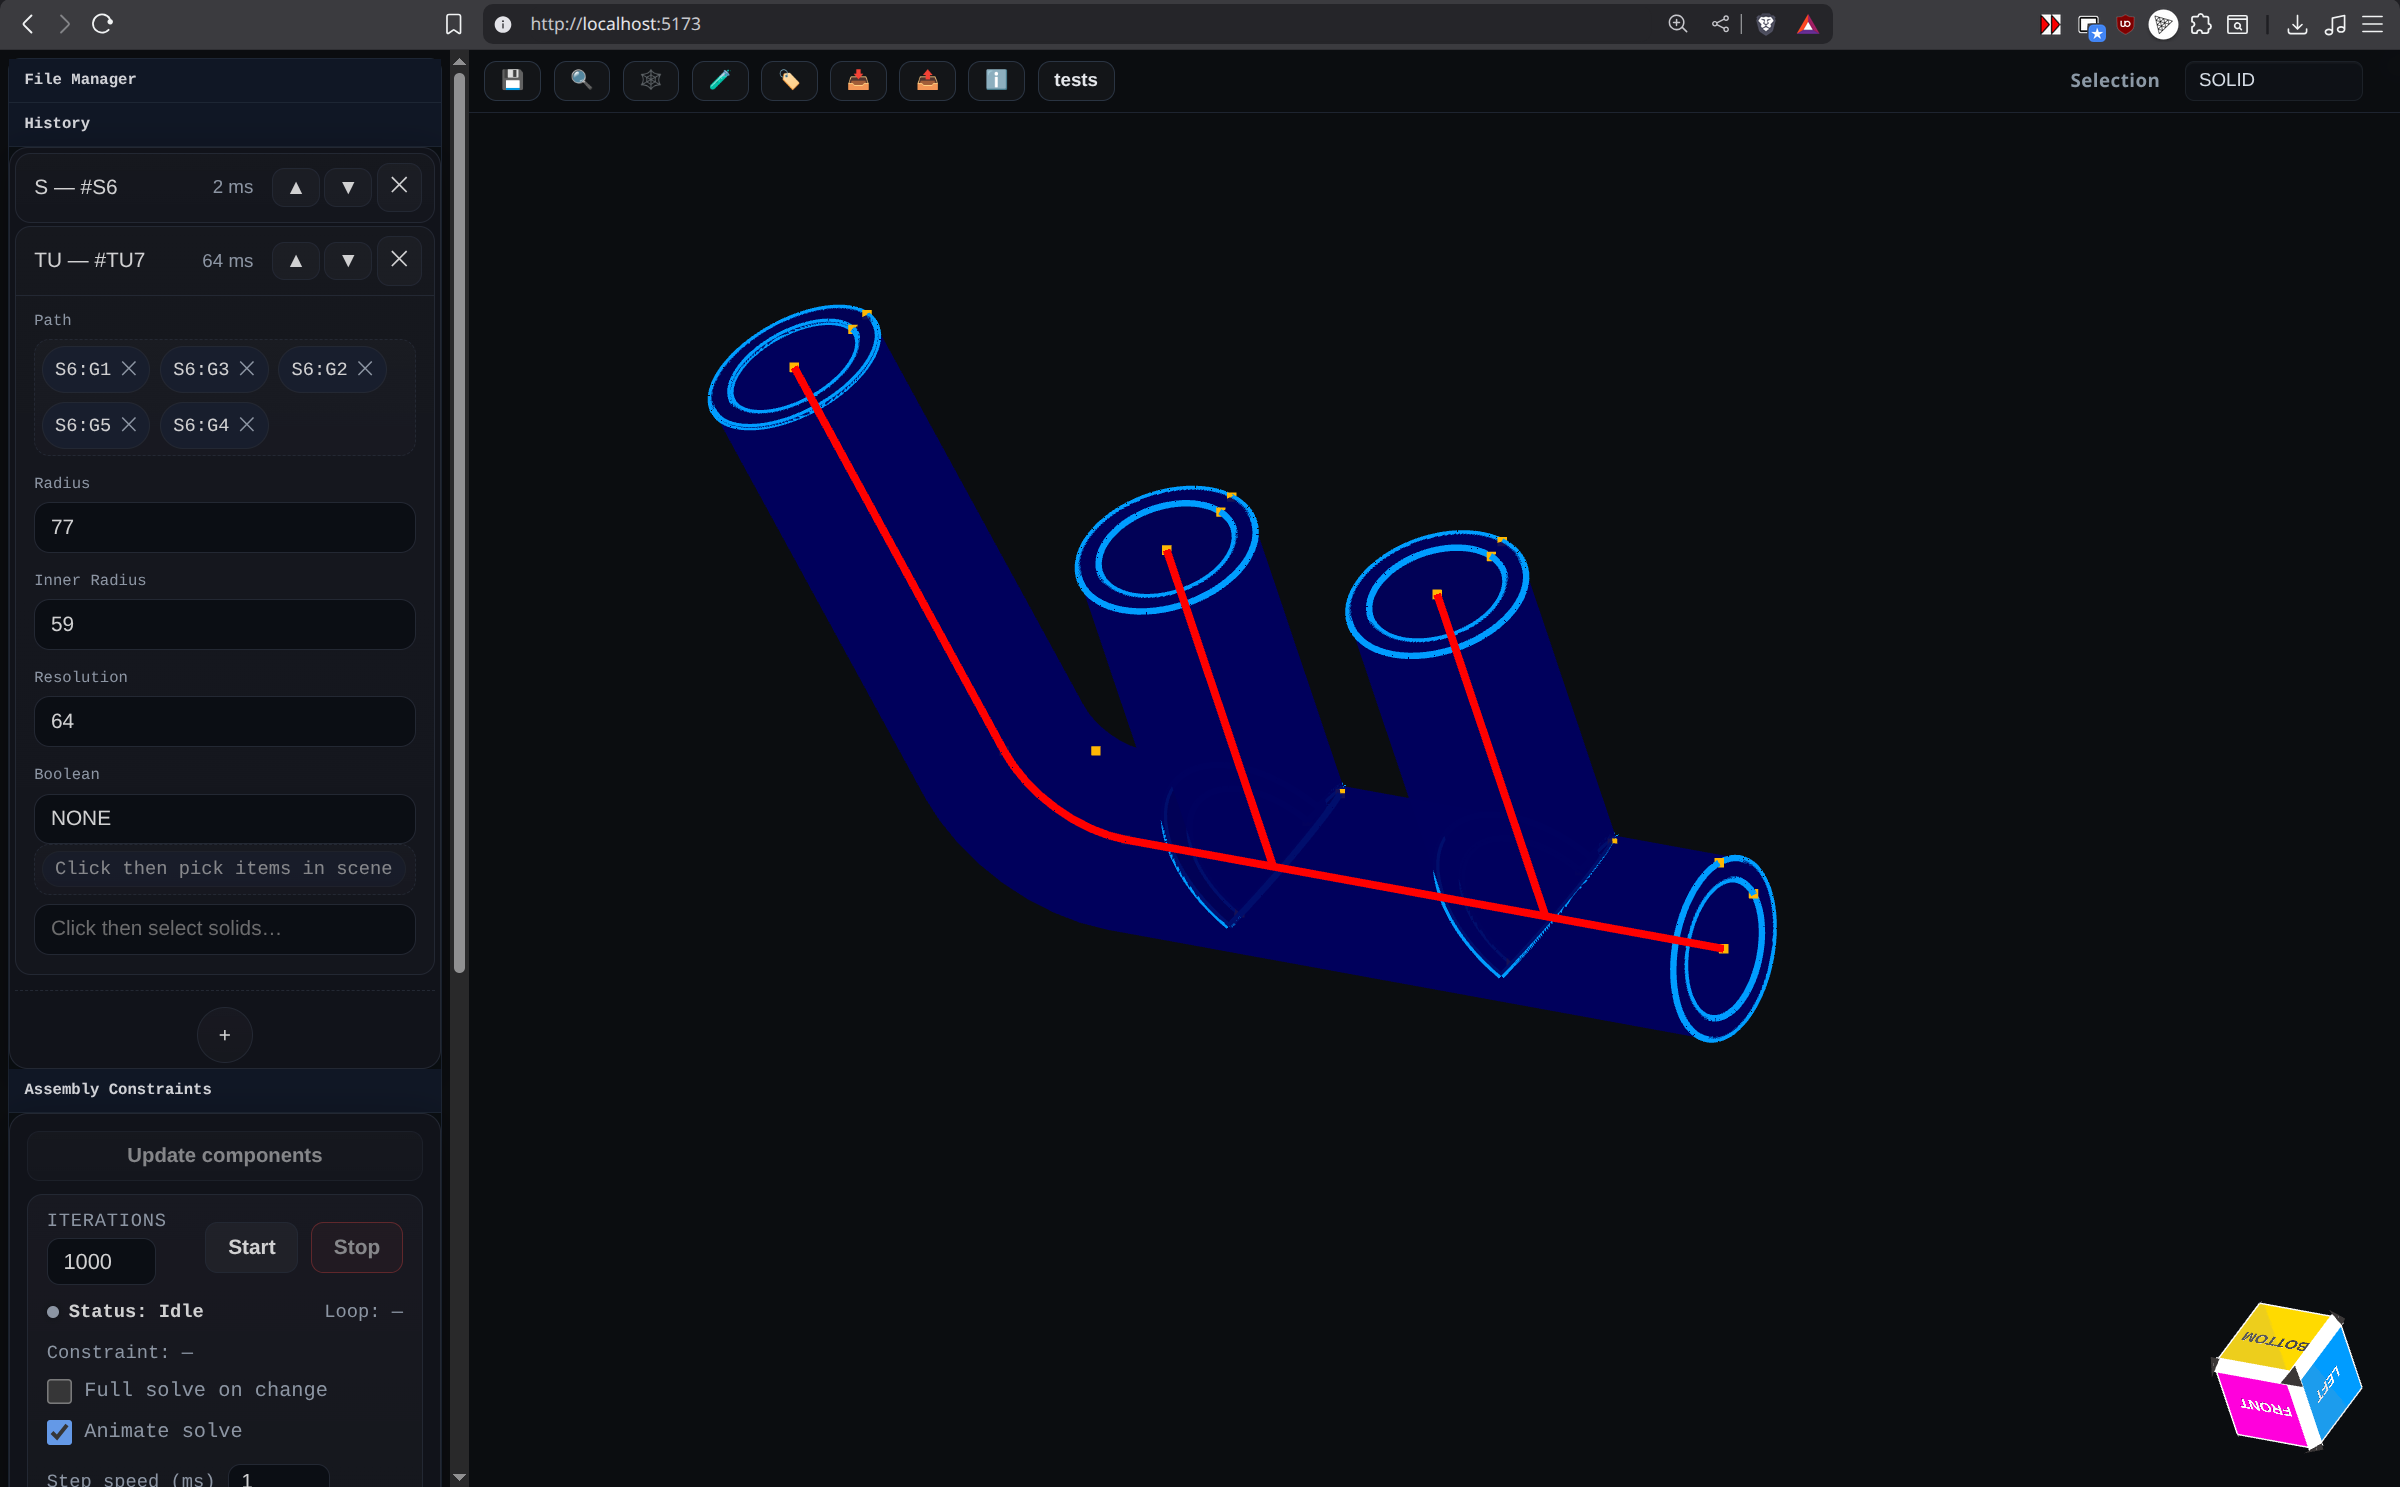This screenshot has height=1487, width=2400.
Task: Click the floppy disk save icon
Action: point(512,80)
